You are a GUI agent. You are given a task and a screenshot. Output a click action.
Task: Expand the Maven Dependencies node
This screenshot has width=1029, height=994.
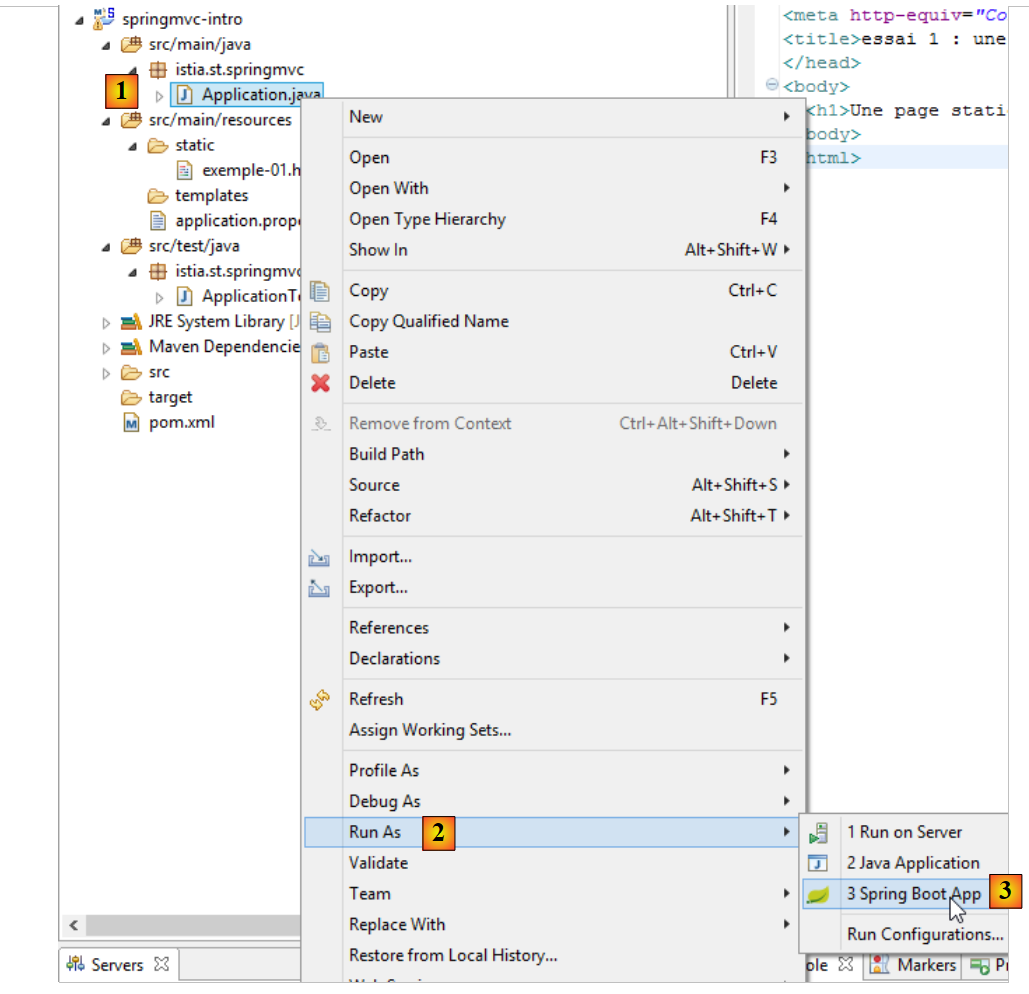point(107,347)
